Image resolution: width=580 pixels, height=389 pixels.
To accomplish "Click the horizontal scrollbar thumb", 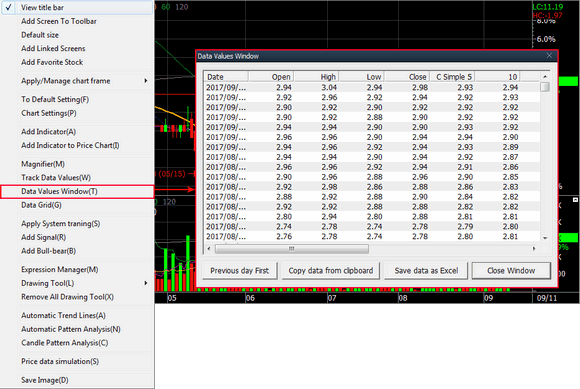I will point(291,248).
